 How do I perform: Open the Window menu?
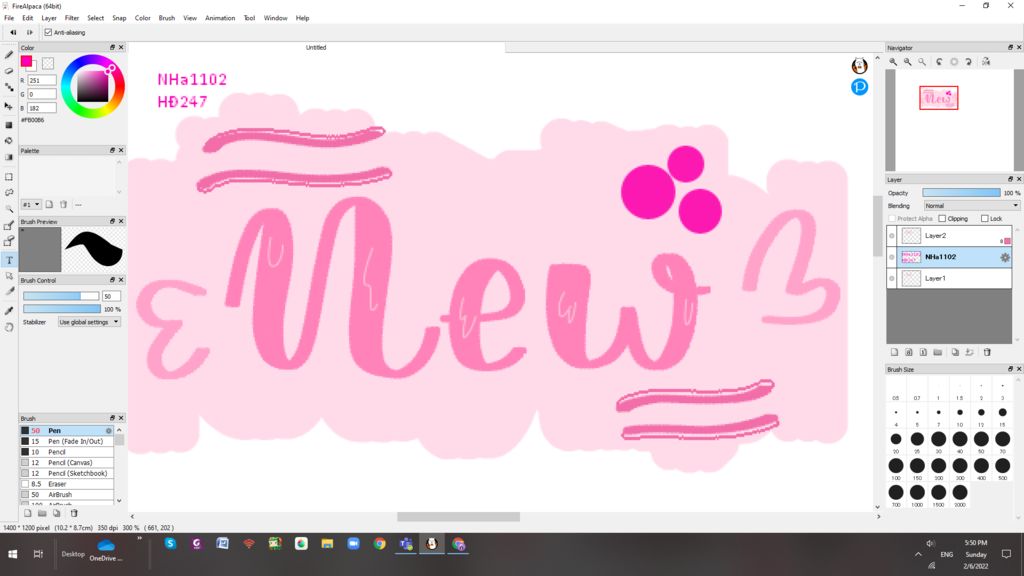click(276, 18)
